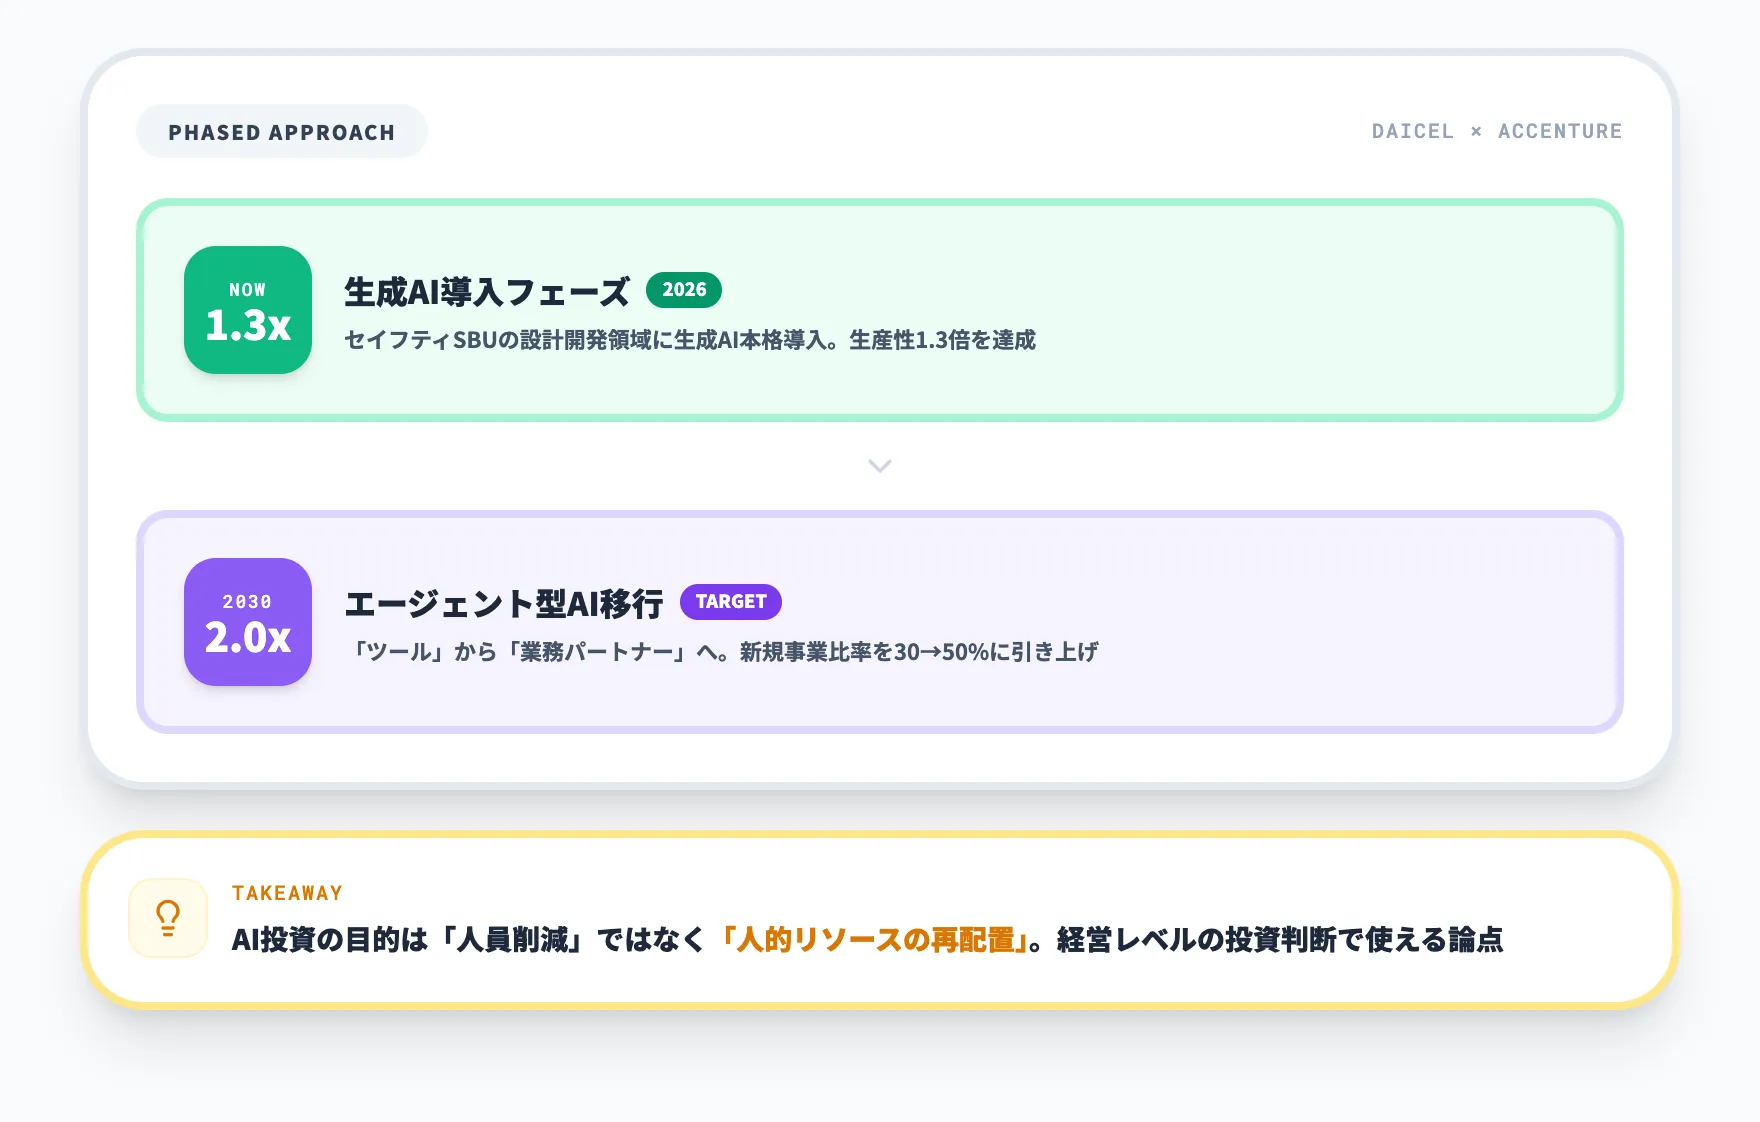Click the PHASED APPROACH badge
The image size is (1760, 1122).
282,130
